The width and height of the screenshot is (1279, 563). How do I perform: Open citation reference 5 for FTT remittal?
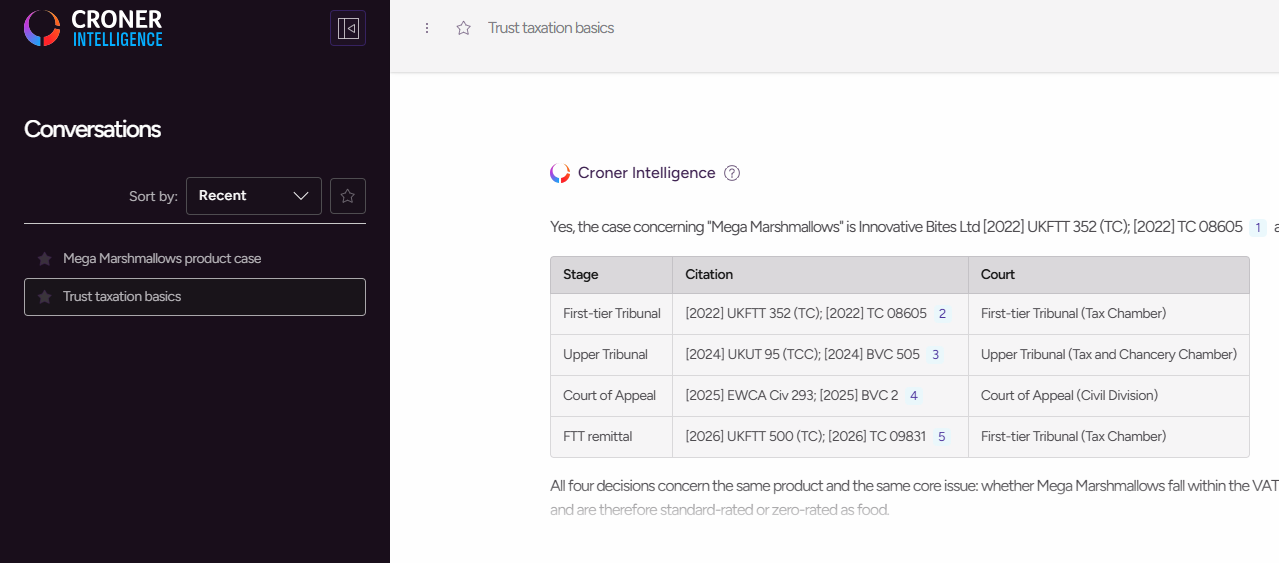(941, 437)
